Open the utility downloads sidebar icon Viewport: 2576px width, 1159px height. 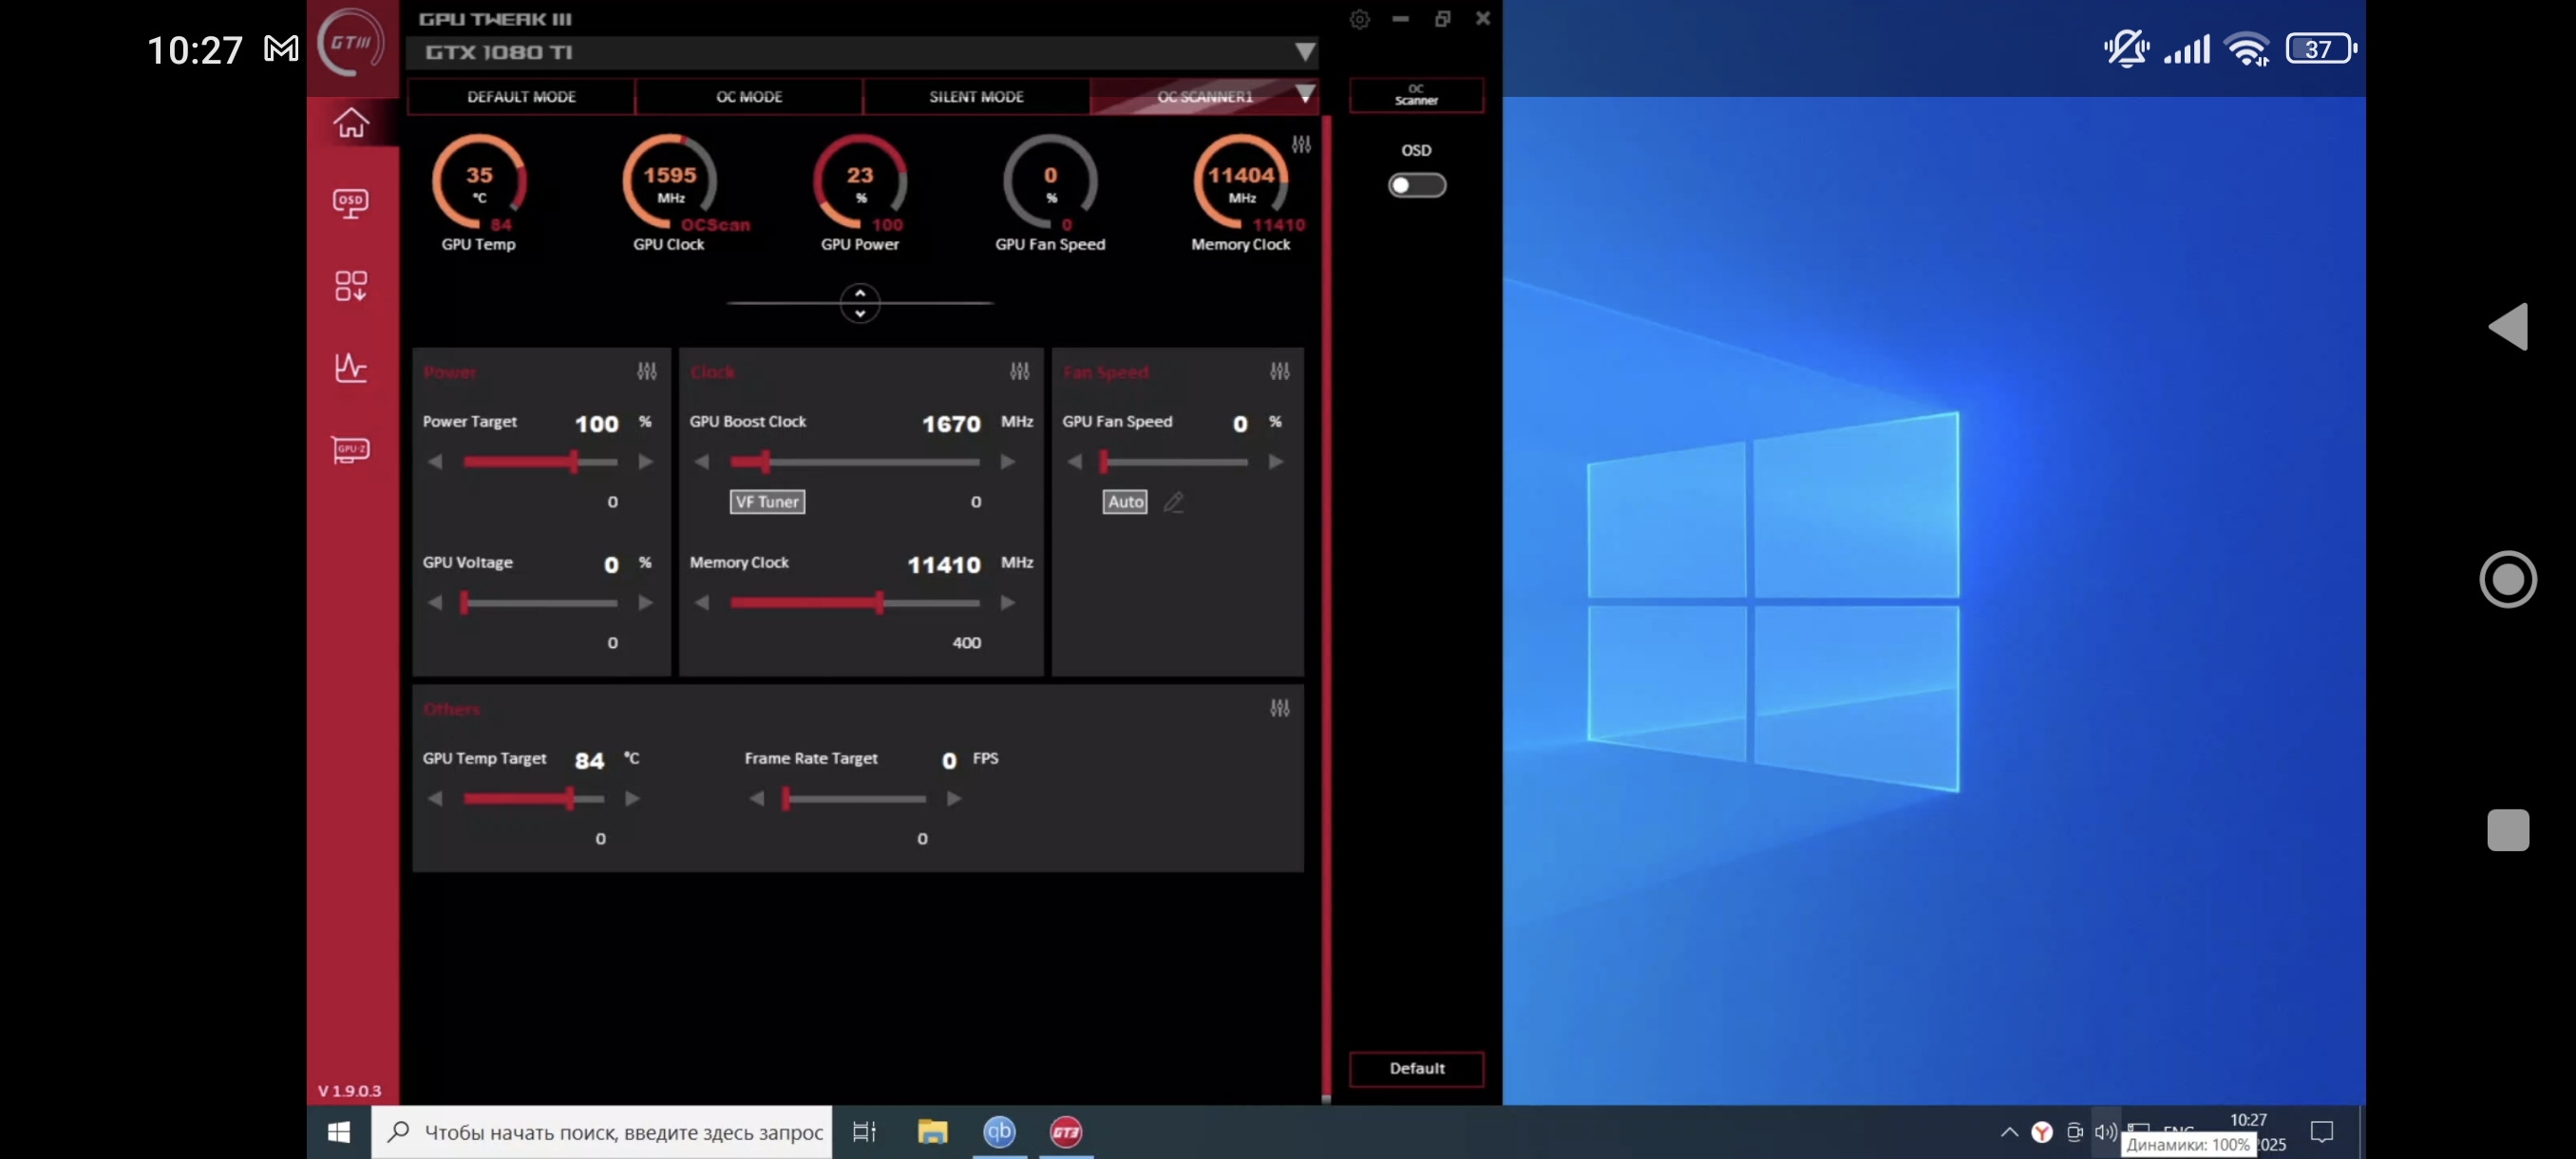click(351, 286)
